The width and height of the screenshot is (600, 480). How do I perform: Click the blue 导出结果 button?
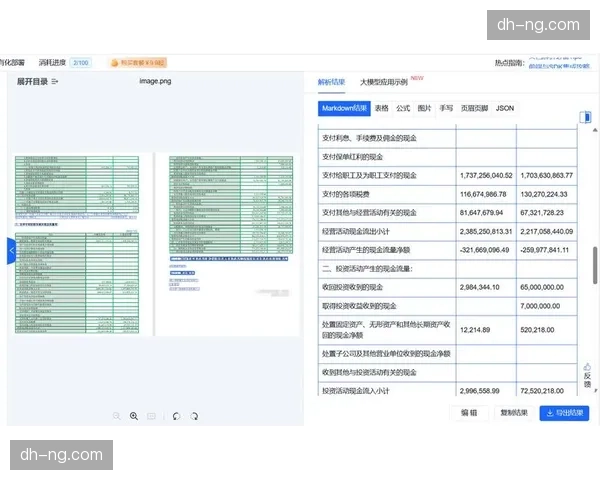[x=564, y=413]
